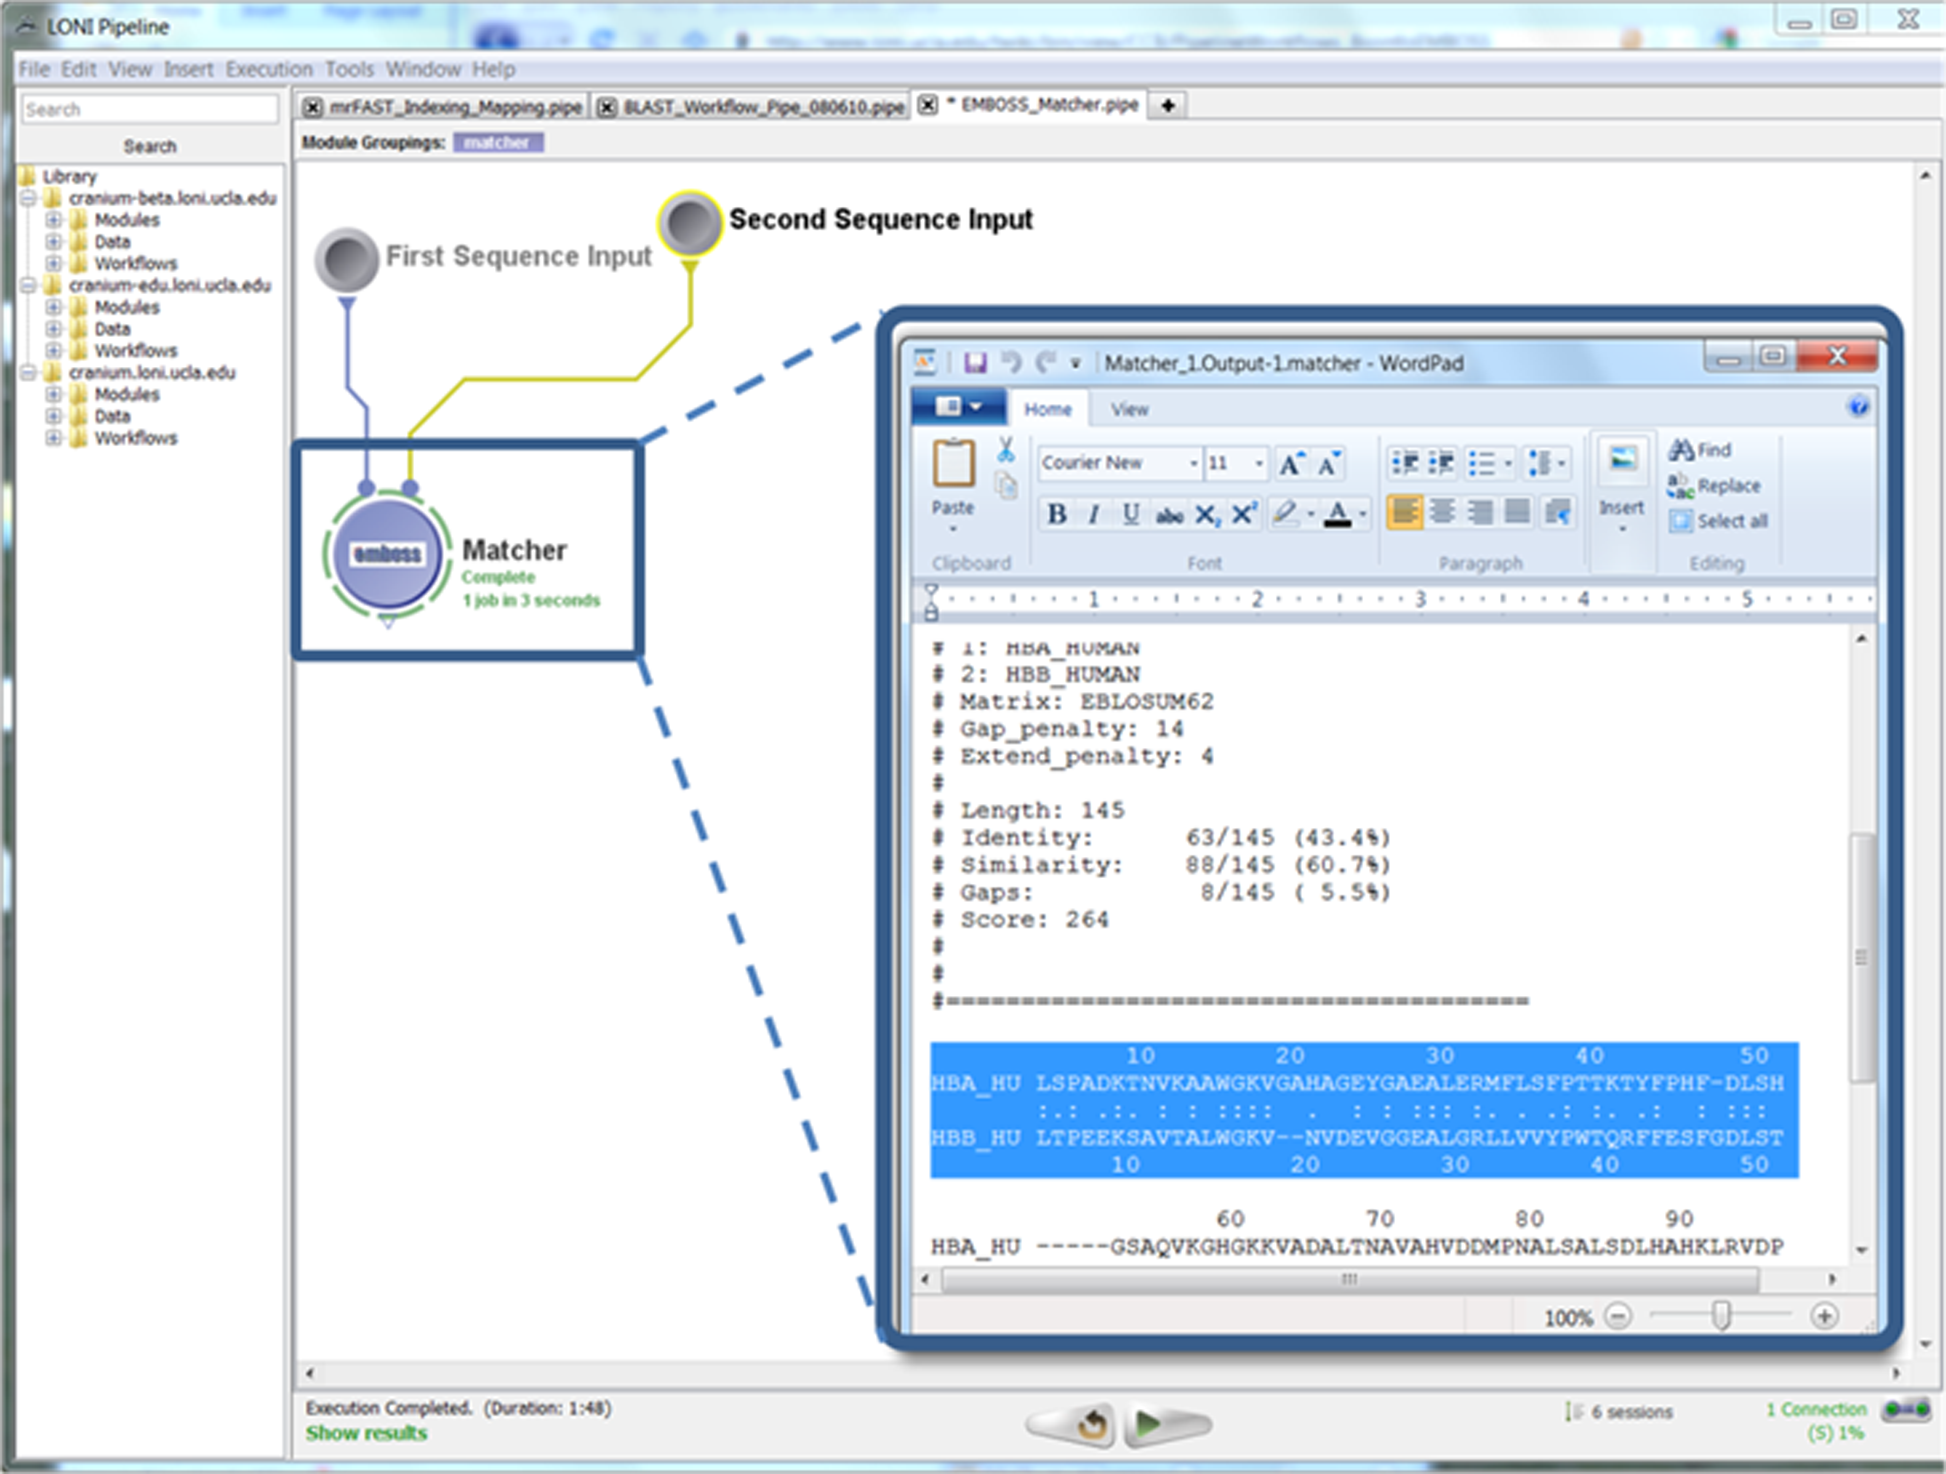Toggle Strikethrough formatting in WordPad

1169,514
